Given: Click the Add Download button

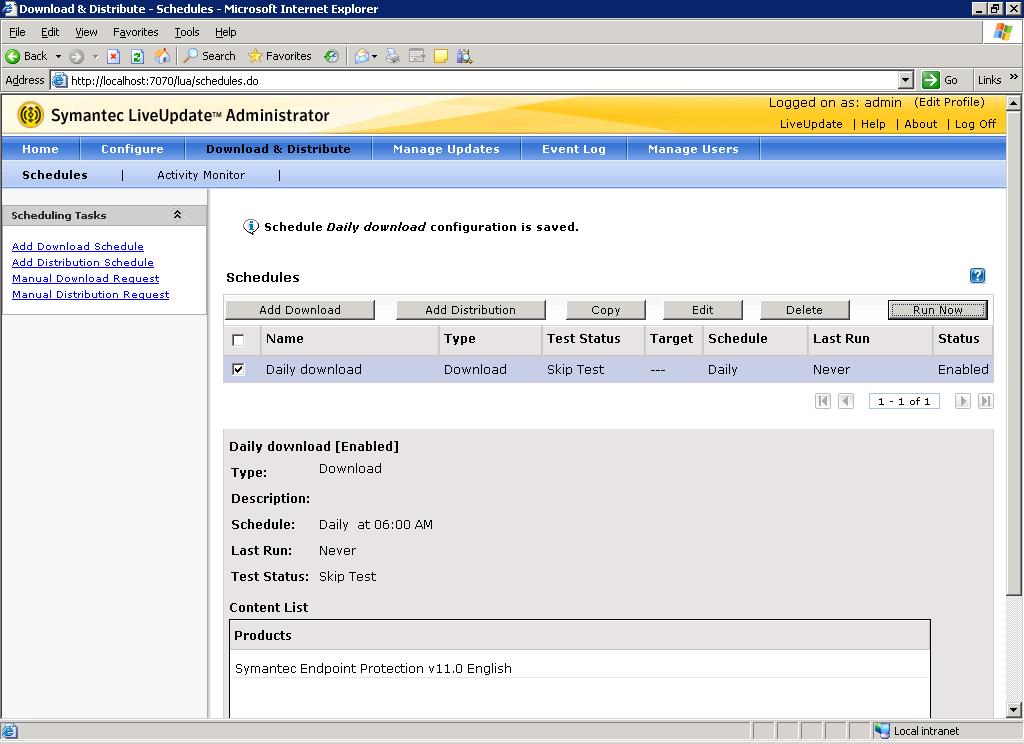Looking at the screenshot, I should (x=300, y=310).
